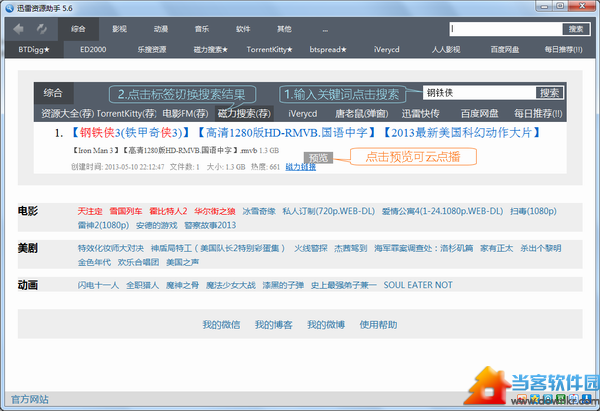Screen dimensions: 600x411
Task: Click the help guide image banner
Action: [x=300, y=127]
